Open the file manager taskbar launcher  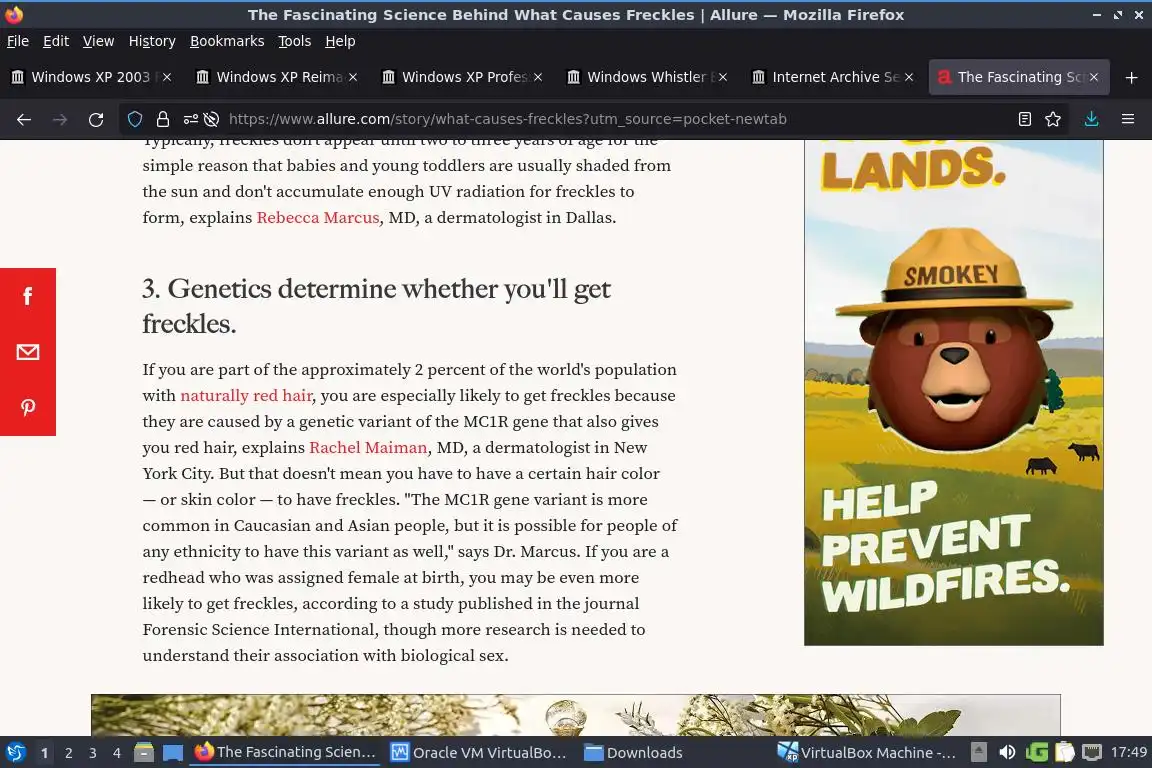pyautogui.click(x=144, y=753)
